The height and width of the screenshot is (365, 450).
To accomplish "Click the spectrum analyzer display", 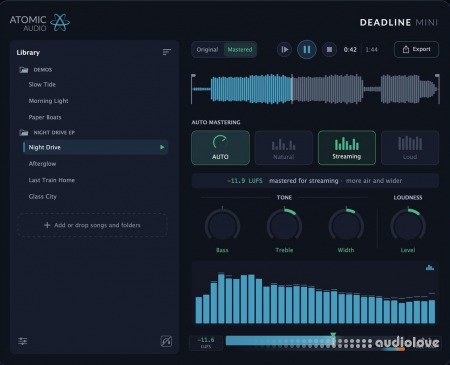I will pos(315,293).
